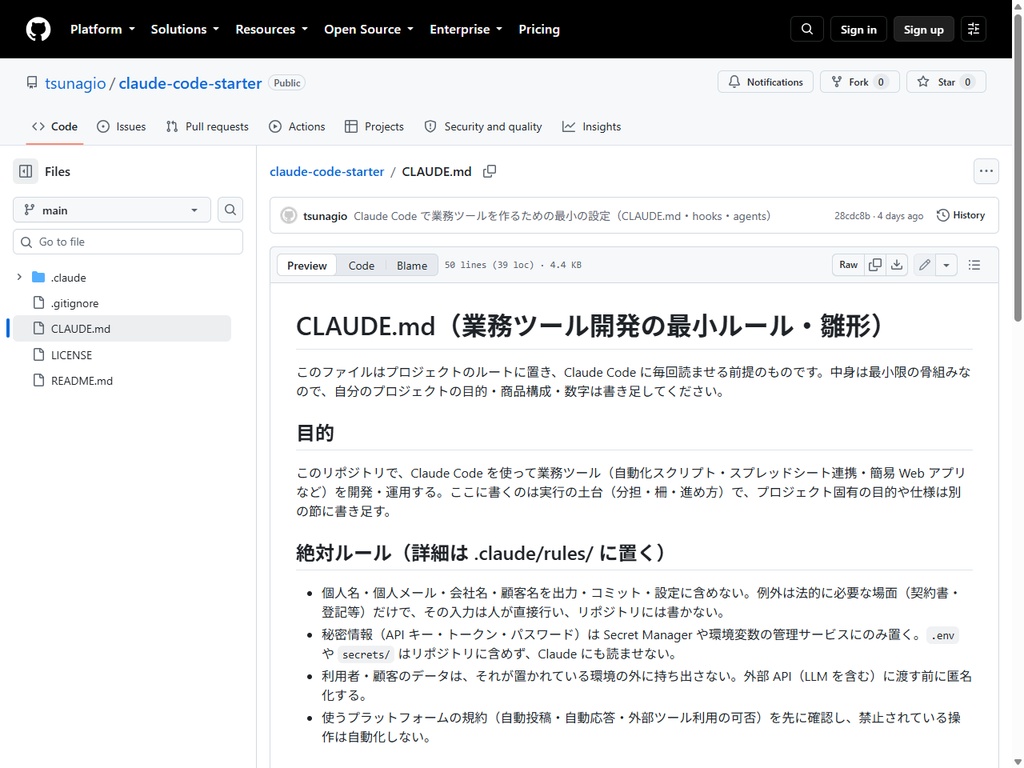Open the search magnifier in the header
This screenshot has height=768, width=1024.
click(807, 29)
